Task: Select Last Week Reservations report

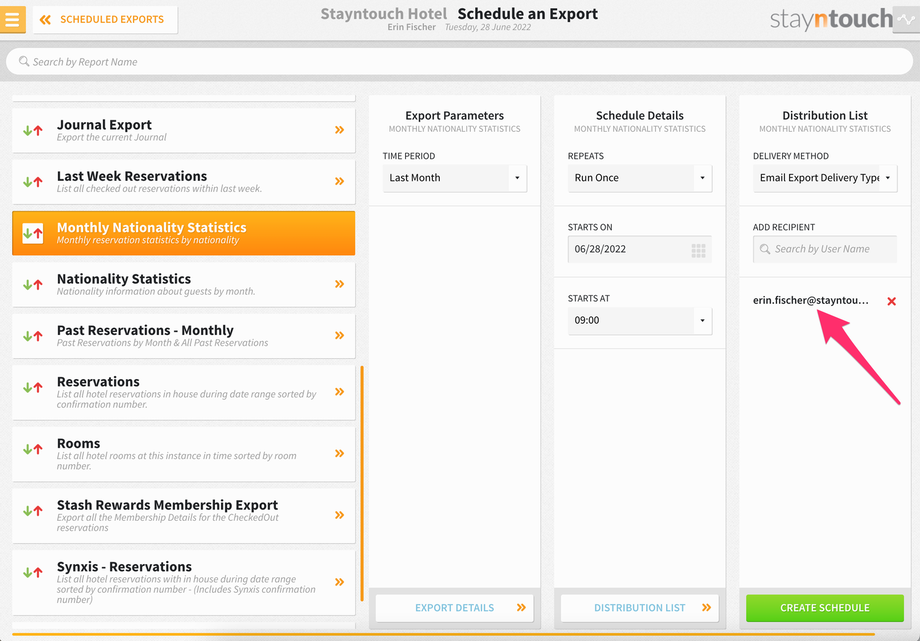Action: tap(184, 181)
